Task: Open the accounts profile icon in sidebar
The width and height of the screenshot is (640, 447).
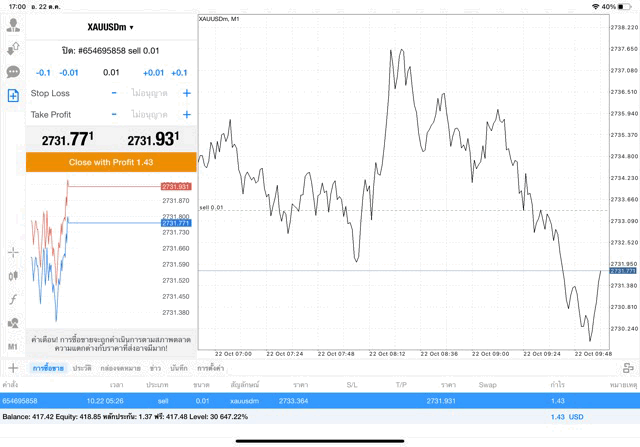Action: [13, 26]
